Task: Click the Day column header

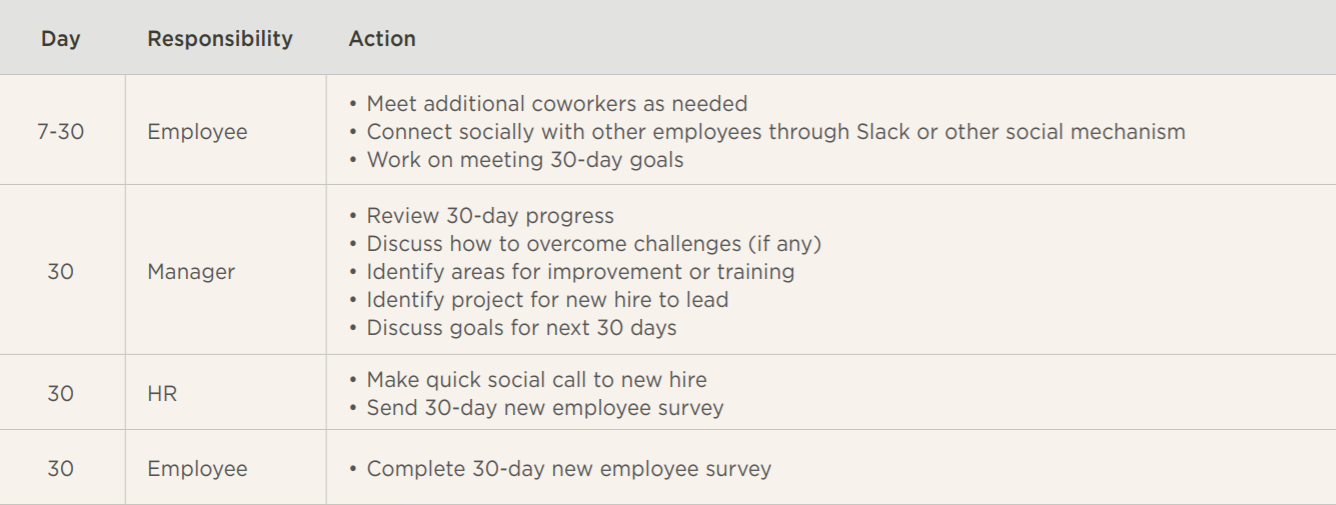Action: [x=61, y=39]
